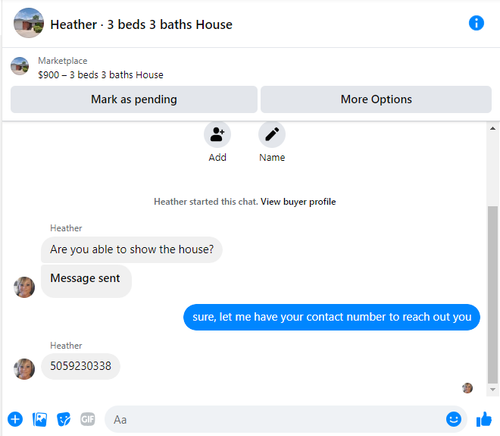This screenshot has width=500, height=436.
Task: Choose a sticker icon
Action: click(x=64, y=419)
